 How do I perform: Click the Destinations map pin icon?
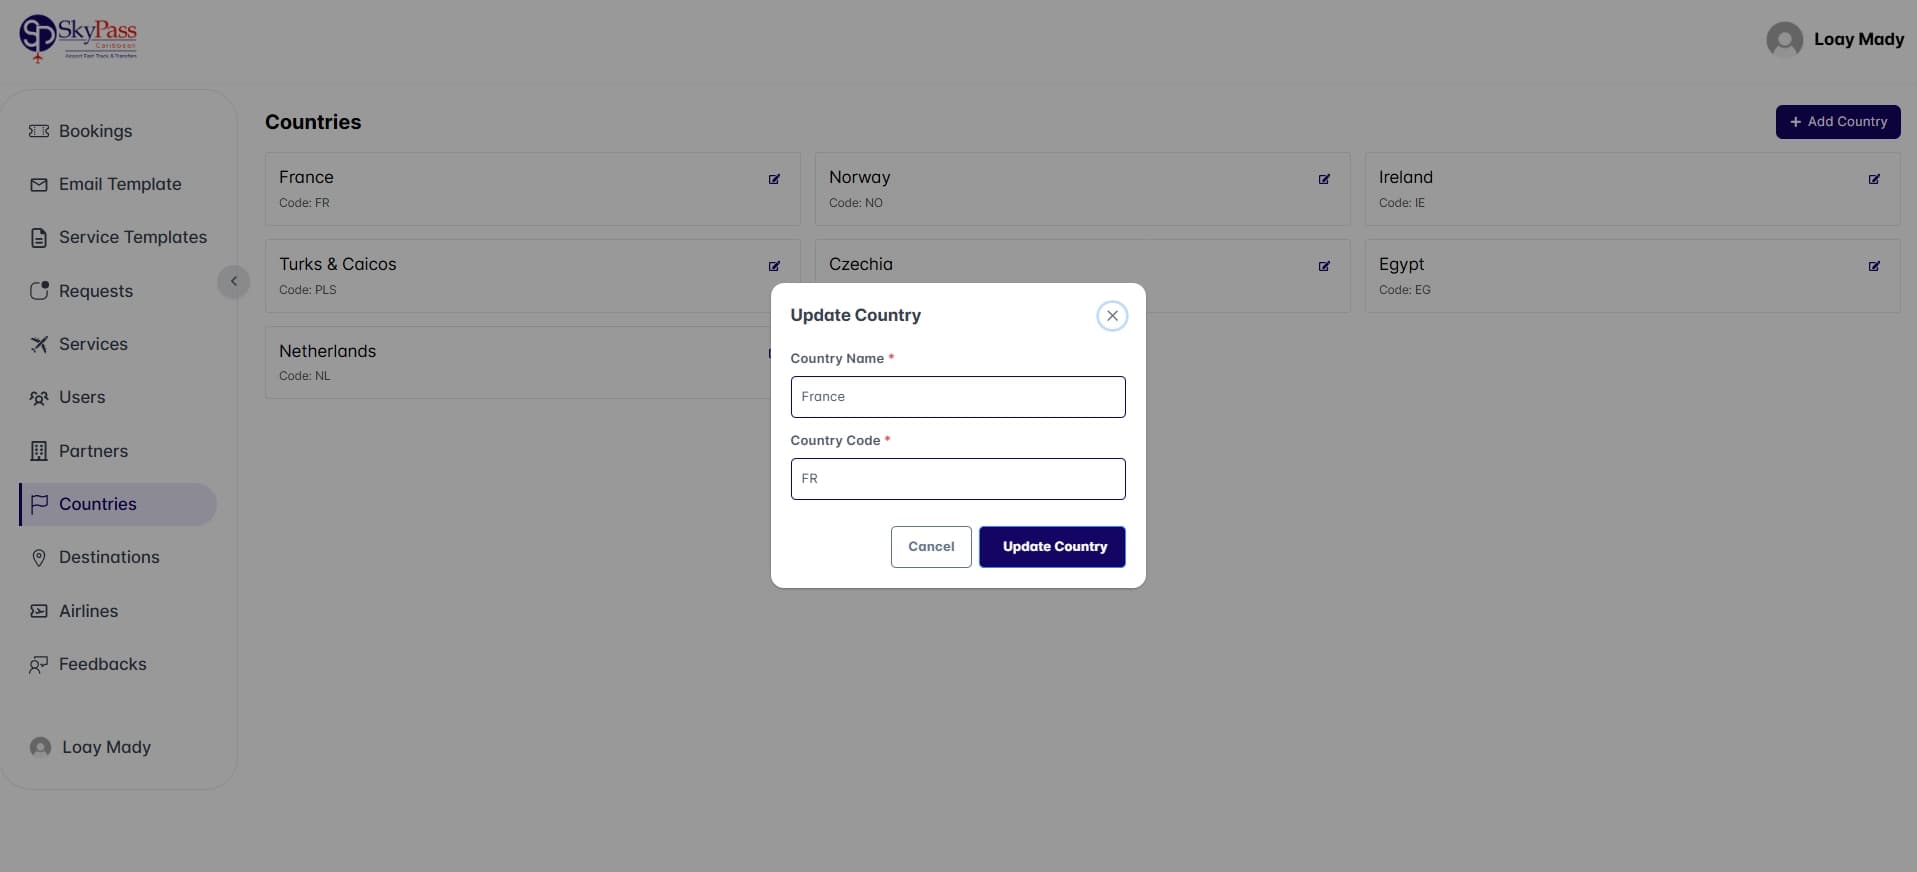pyautogui.click(x=39, y=558)
